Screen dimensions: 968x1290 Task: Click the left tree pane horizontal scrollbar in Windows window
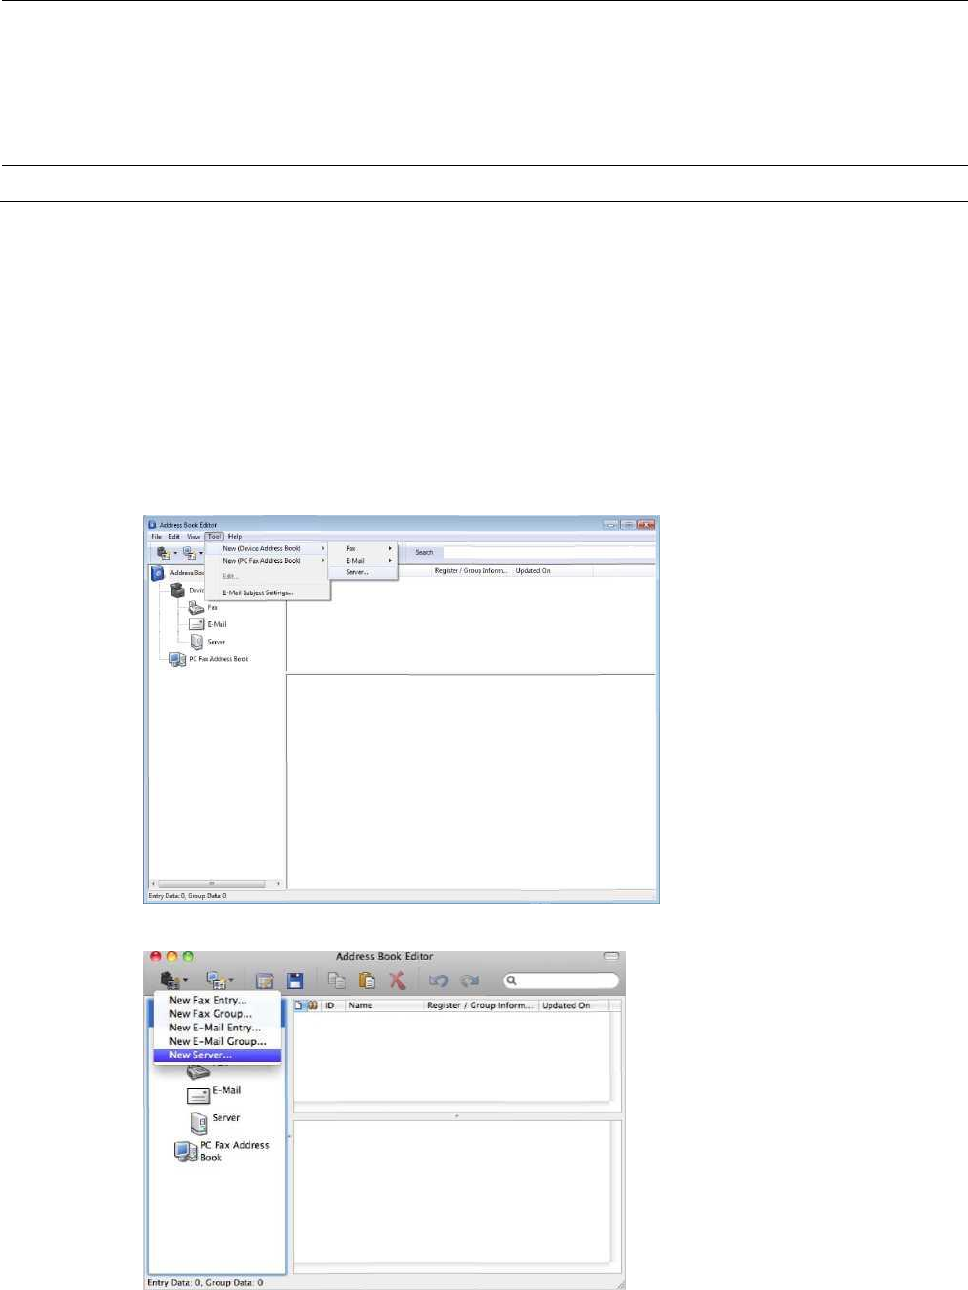211,884
